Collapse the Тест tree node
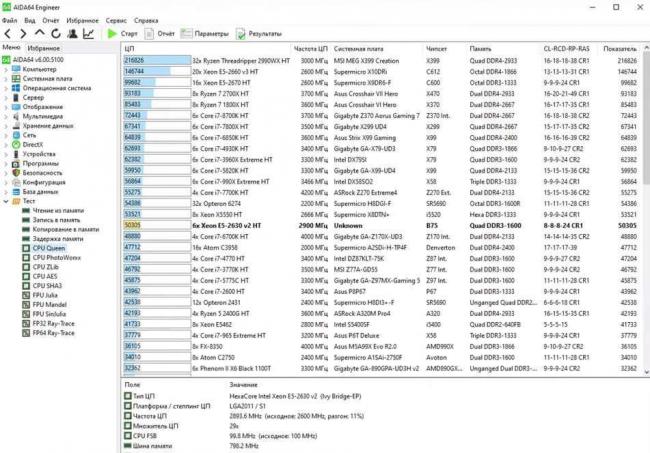This screenshot has height=453, width=650. 6,201
